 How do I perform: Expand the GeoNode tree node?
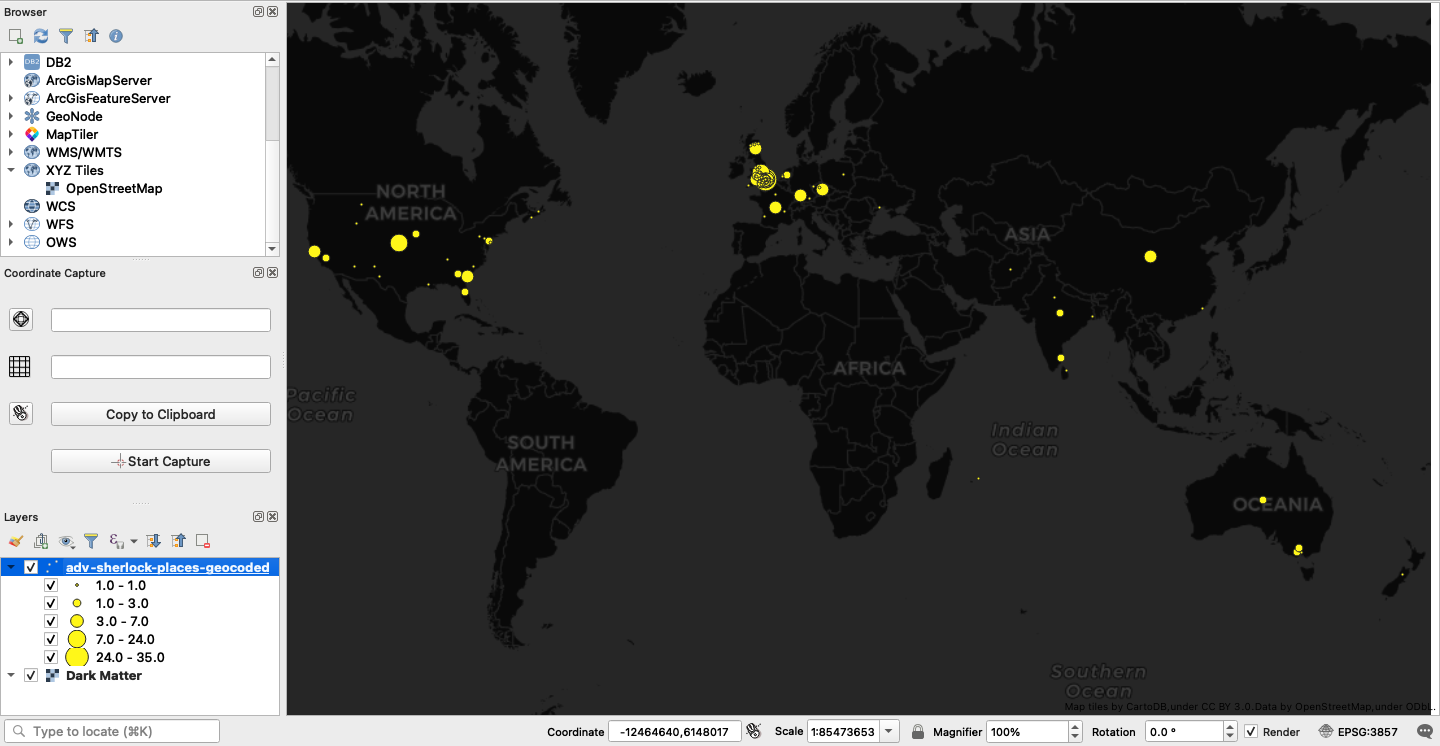pos(11,116)
